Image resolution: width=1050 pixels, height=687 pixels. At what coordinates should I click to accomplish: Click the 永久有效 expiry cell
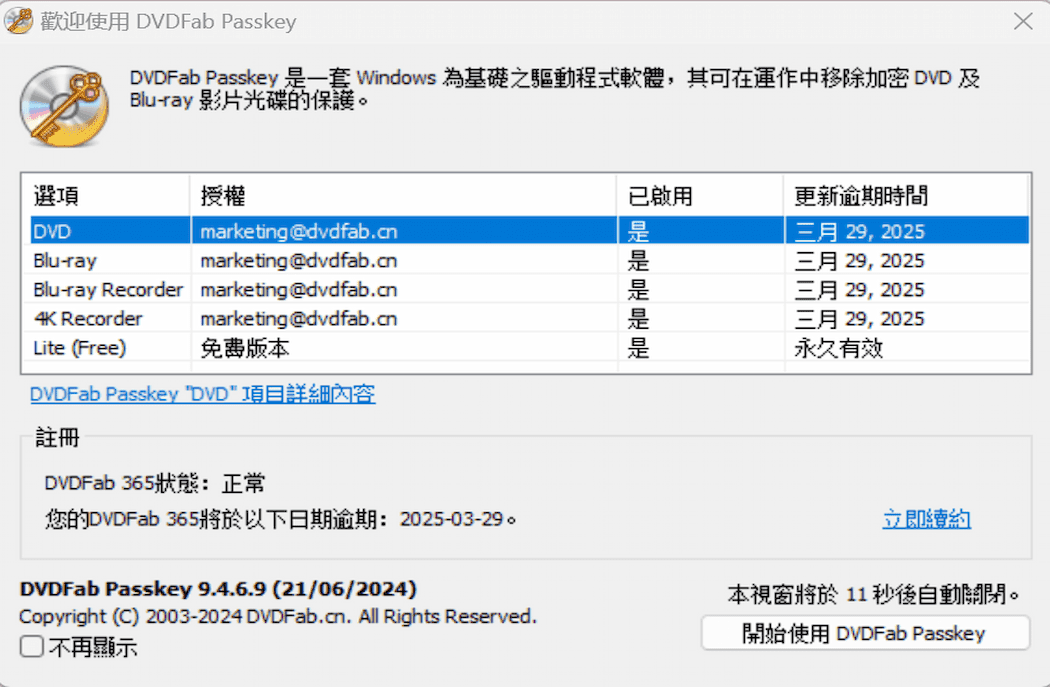(x=839, y=348)
